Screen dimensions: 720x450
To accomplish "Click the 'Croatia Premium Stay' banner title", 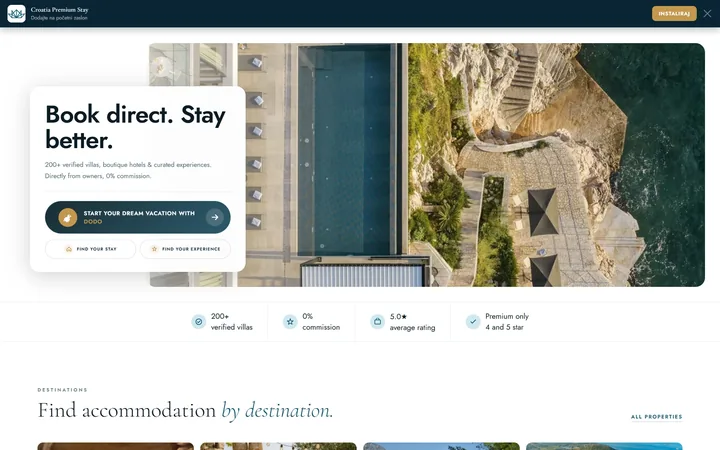I will tap(60, 10).
